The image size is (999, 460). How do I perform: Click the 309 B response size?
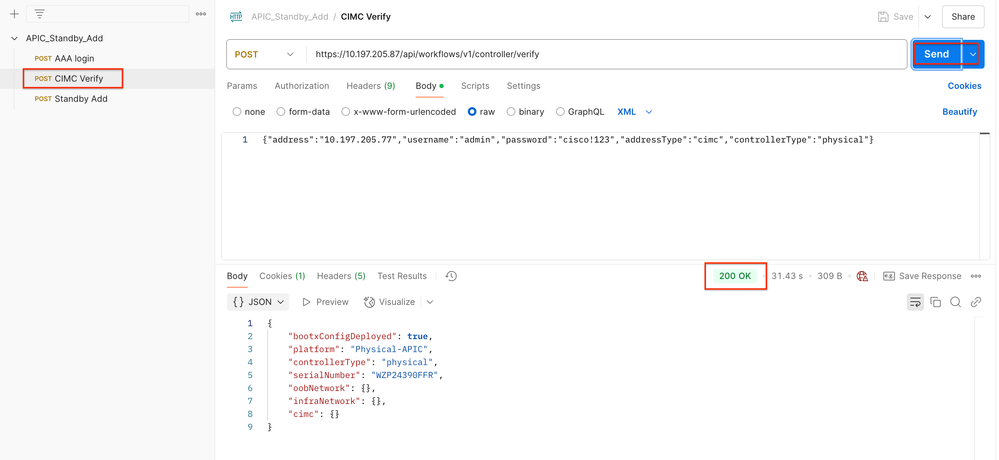point(829,276)
